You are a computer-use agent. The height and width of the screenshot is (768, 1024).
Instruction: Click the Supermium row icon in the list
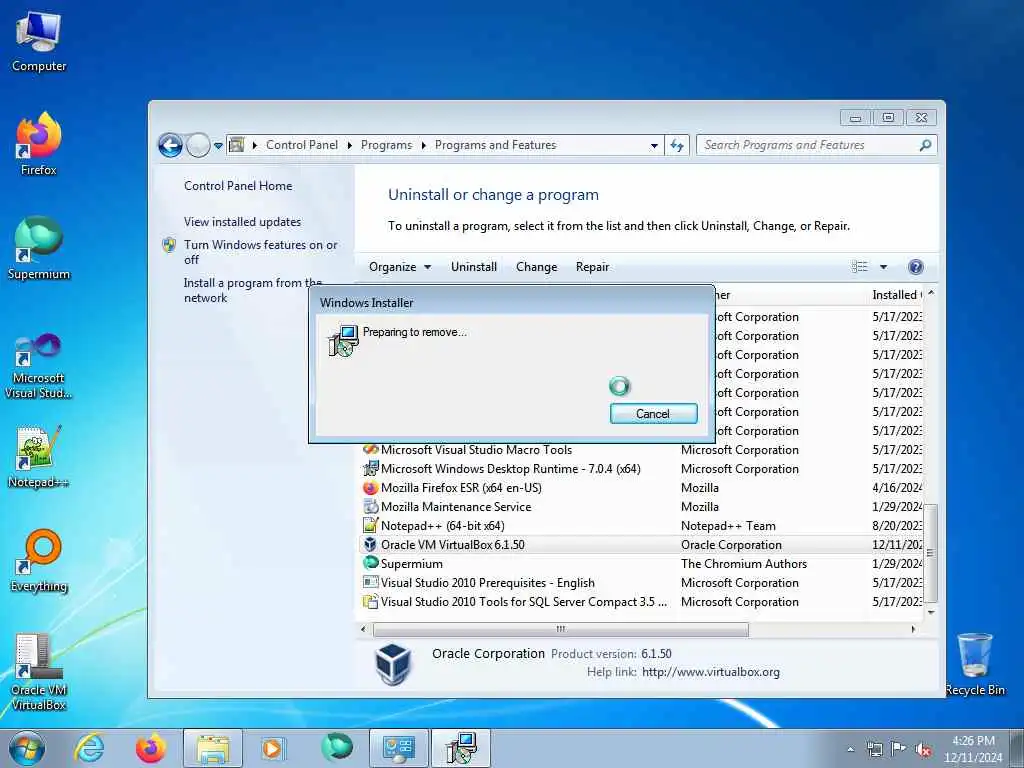(x=370, y=563)
